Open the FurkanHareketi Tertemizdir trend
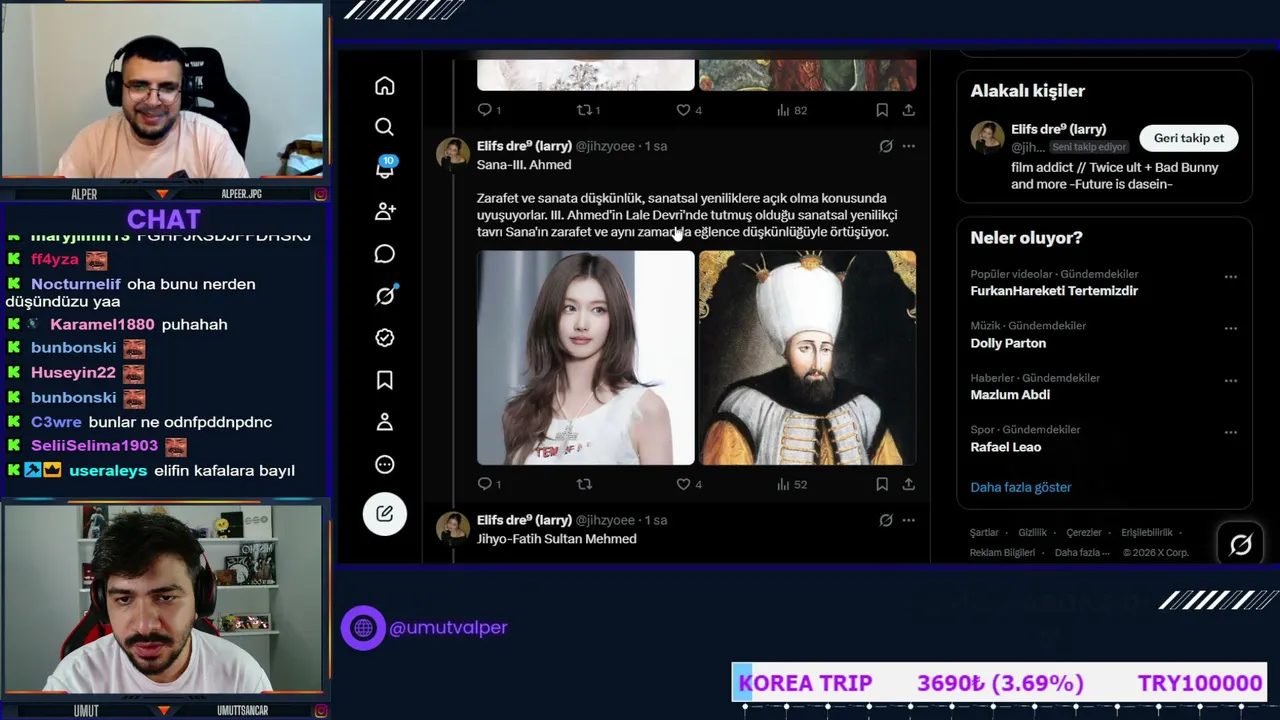 pos(1054,291)
